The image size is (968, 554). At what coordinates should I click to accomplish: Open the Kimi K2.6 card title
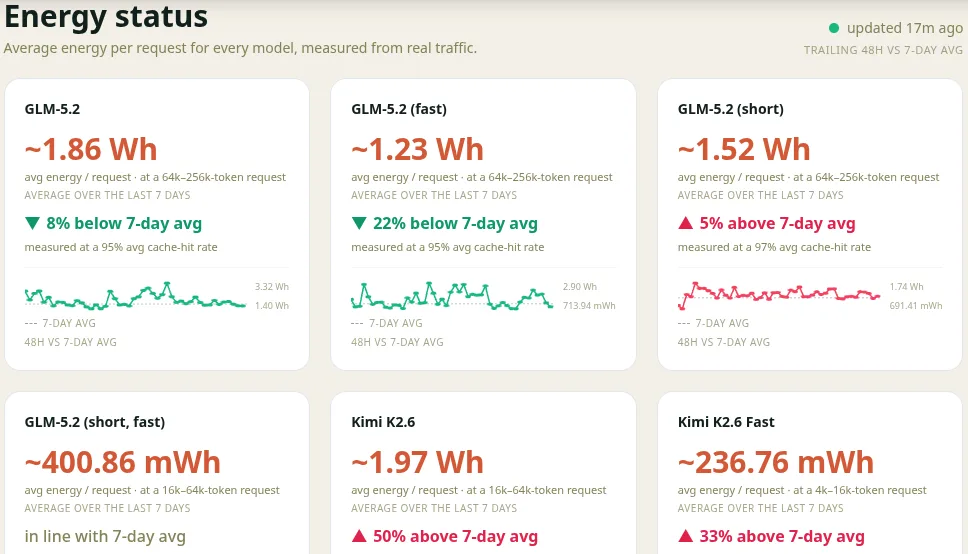pyautogui.click(x=383, y=422)
